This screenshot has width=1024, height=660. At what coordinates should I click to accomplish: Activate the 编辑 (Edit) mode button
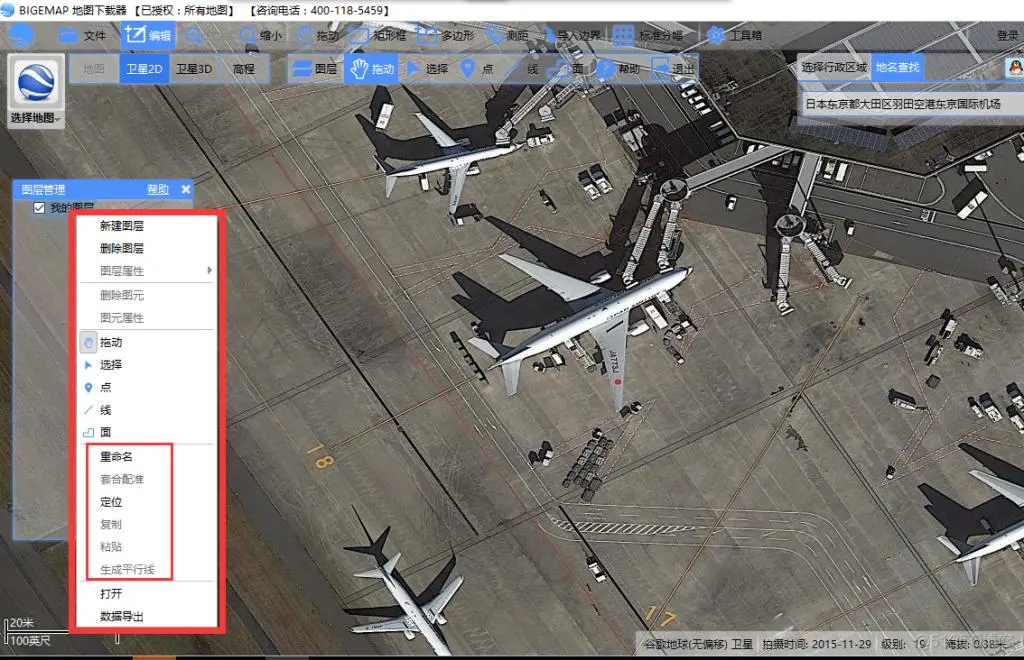[x=148, y=35]
